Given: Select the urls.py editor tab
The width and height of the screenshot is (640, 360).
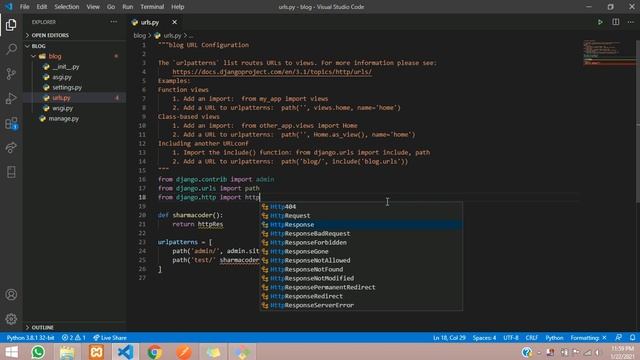Looking at the screenshot, I should (x=150, y=22).
